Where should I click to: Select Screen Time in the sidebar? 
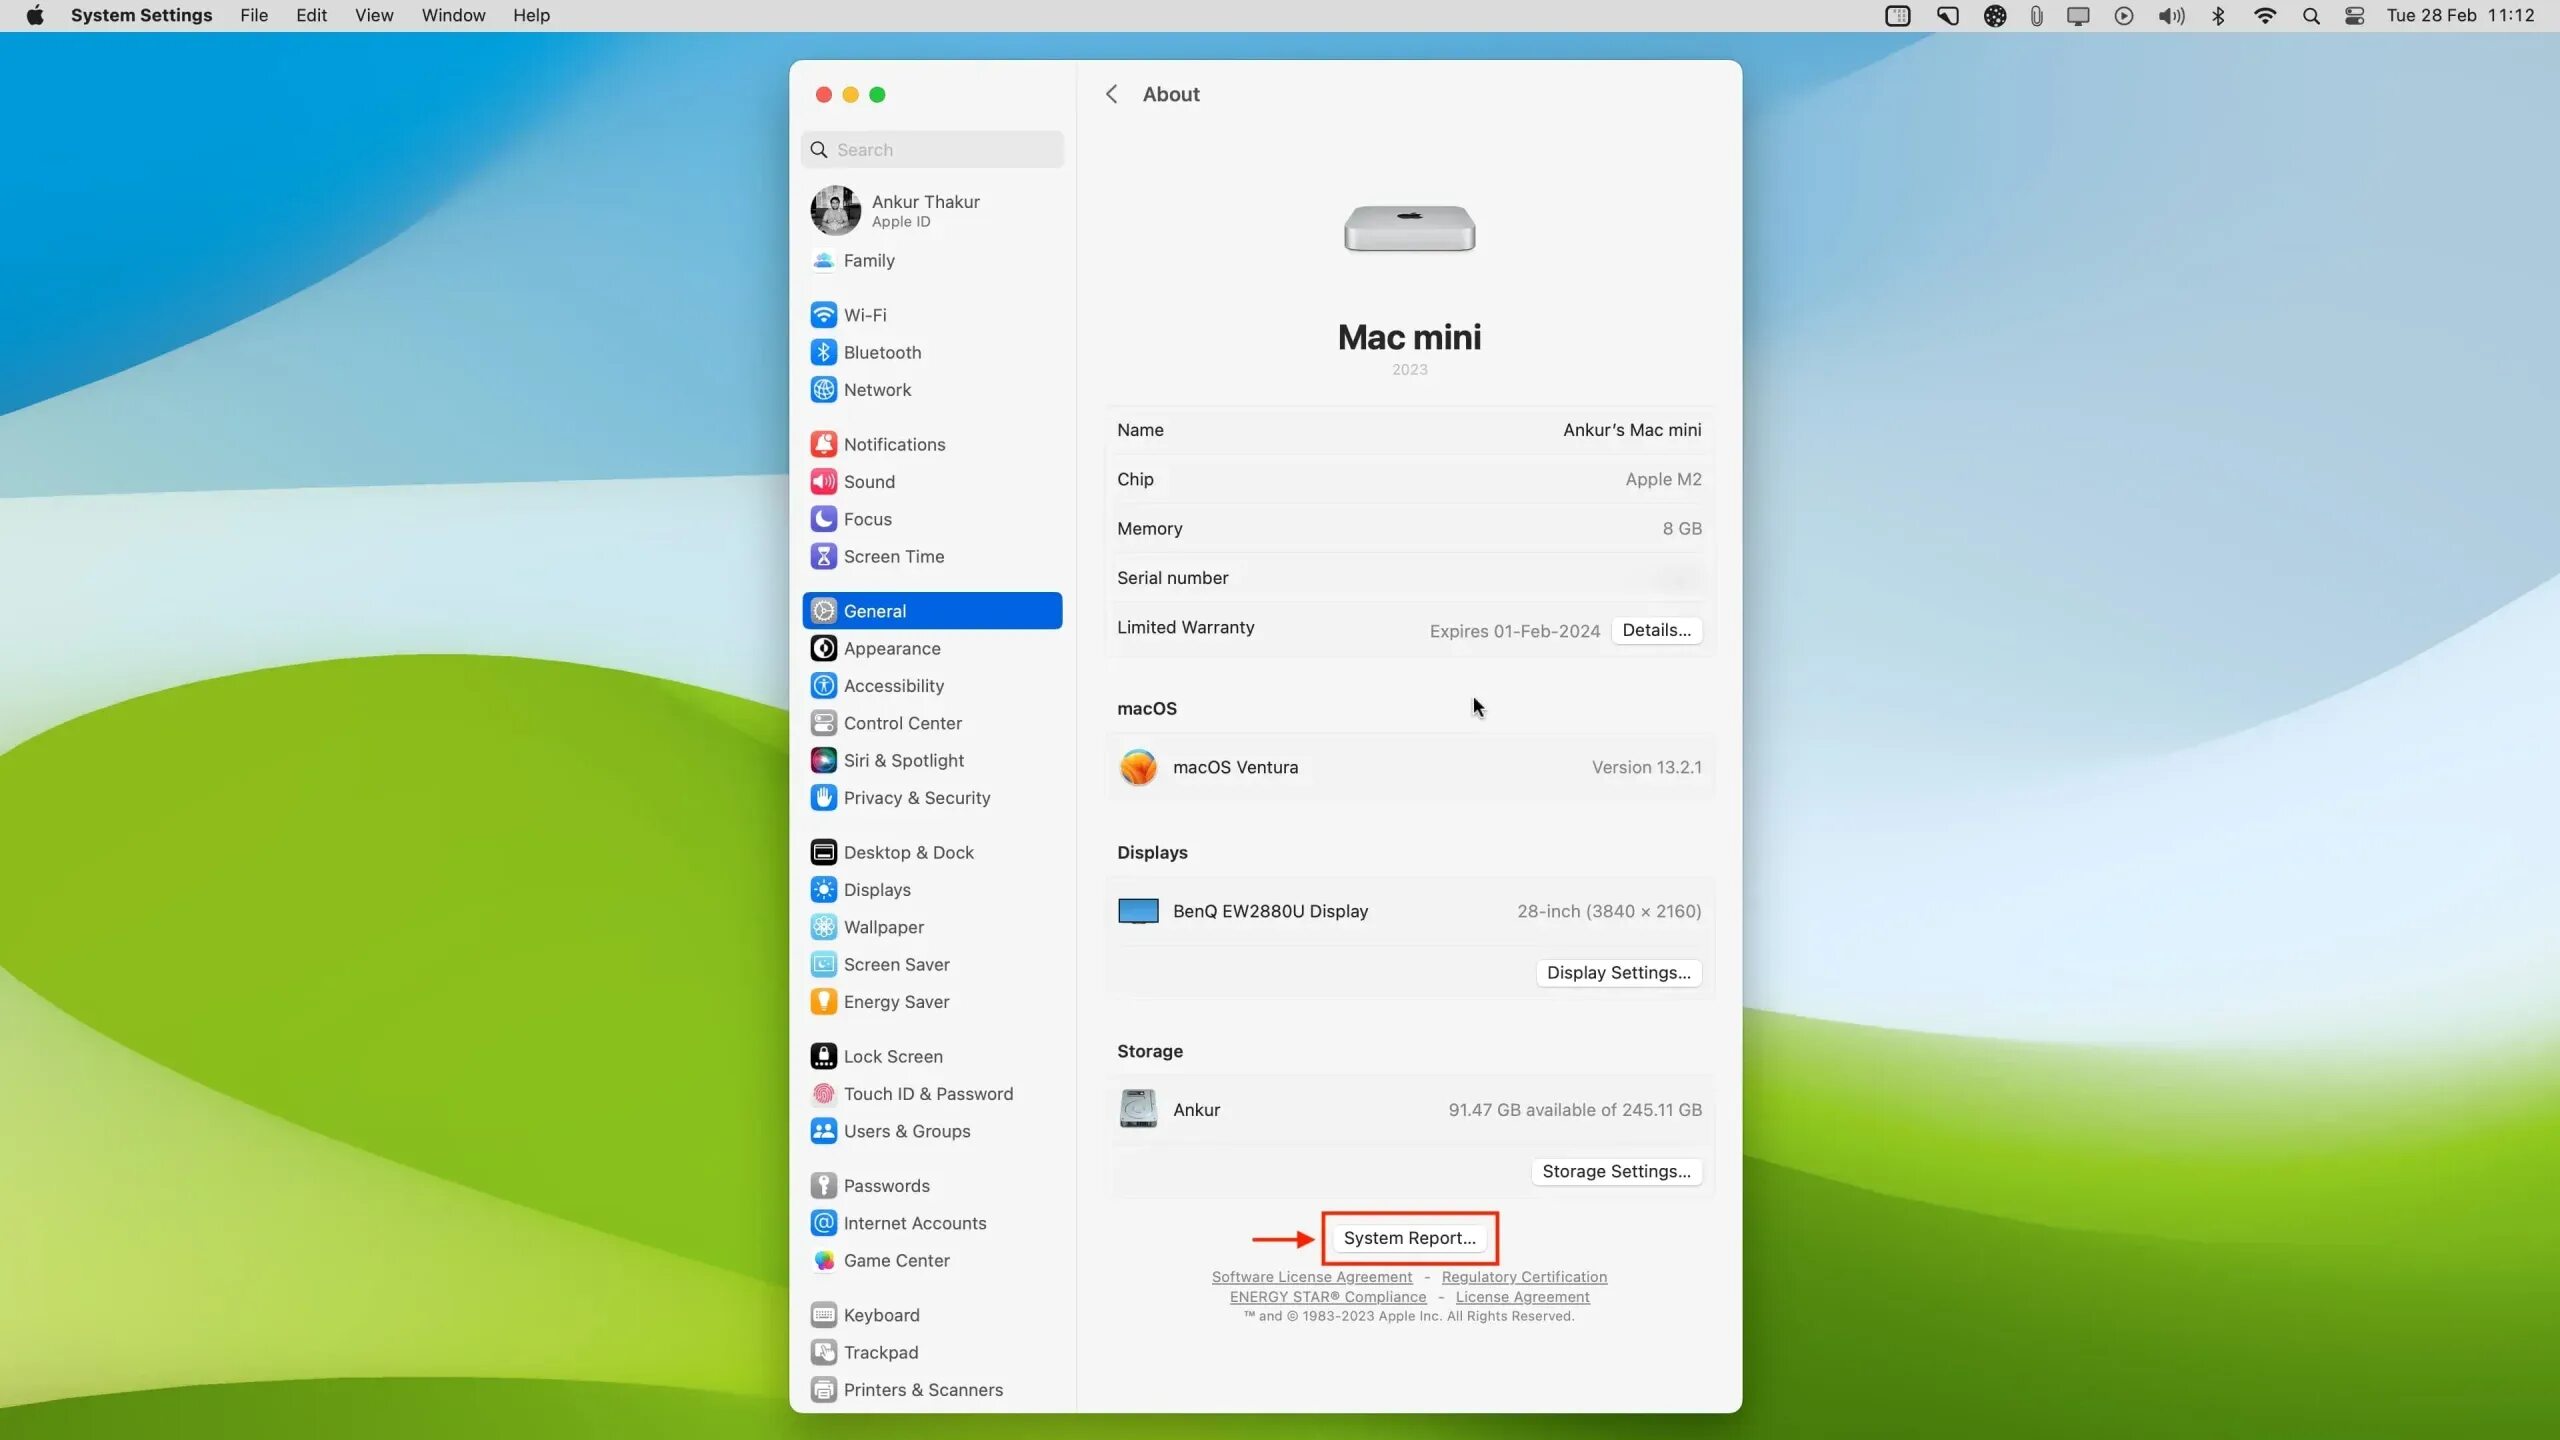pyautogui.click(x=892, y=556)
